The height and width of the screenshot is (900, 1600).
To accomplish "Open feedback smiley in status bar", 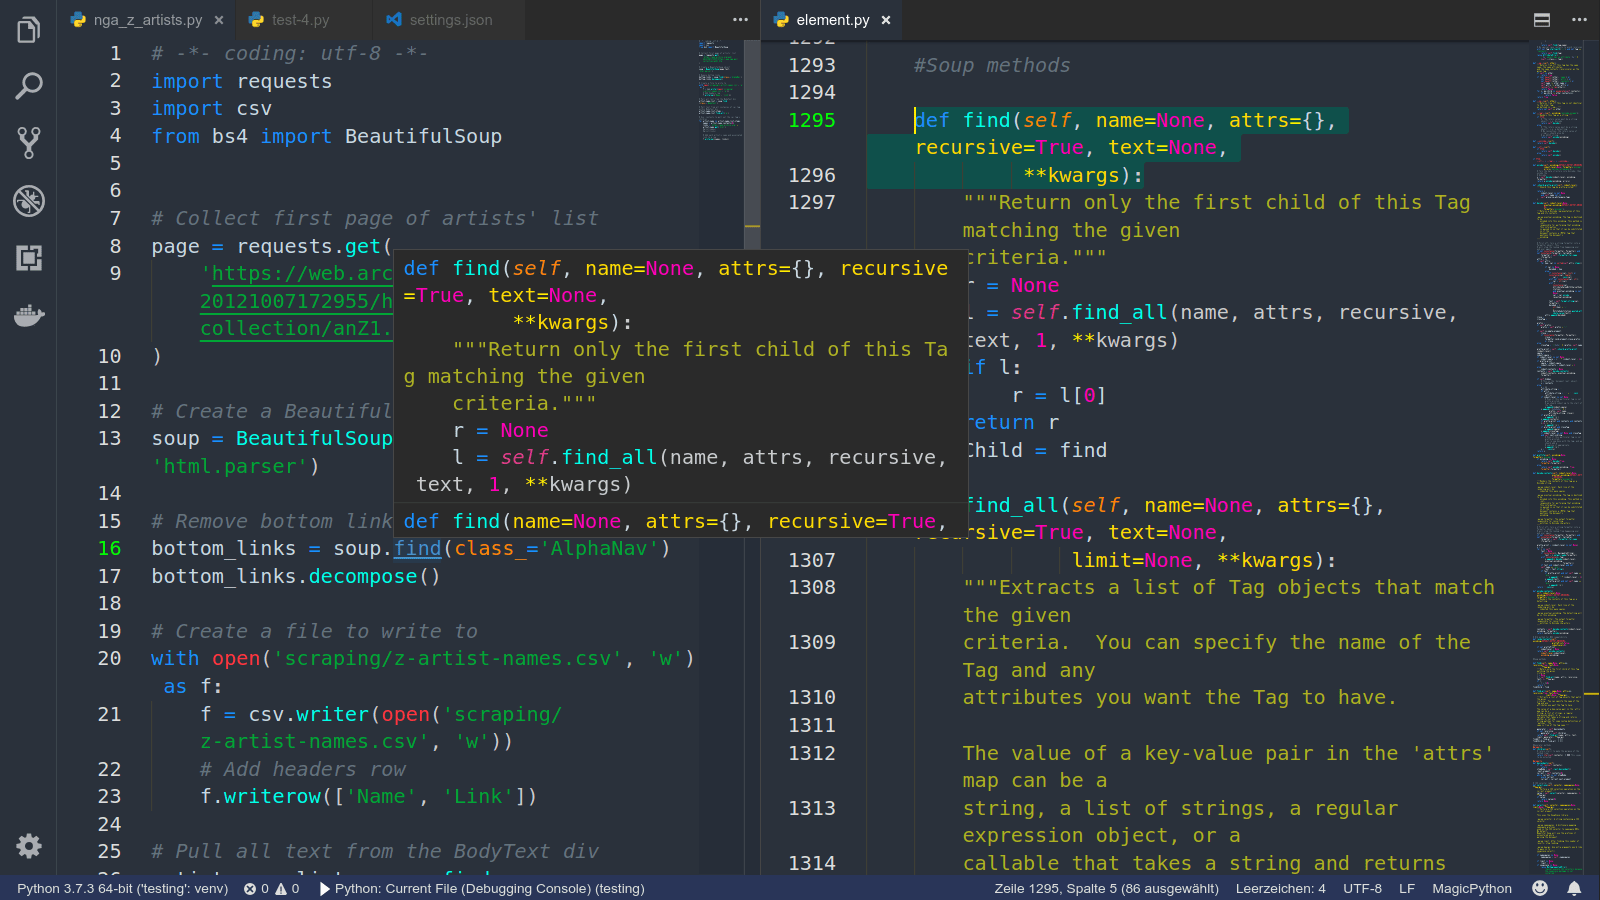I will tap(1540, 888).
